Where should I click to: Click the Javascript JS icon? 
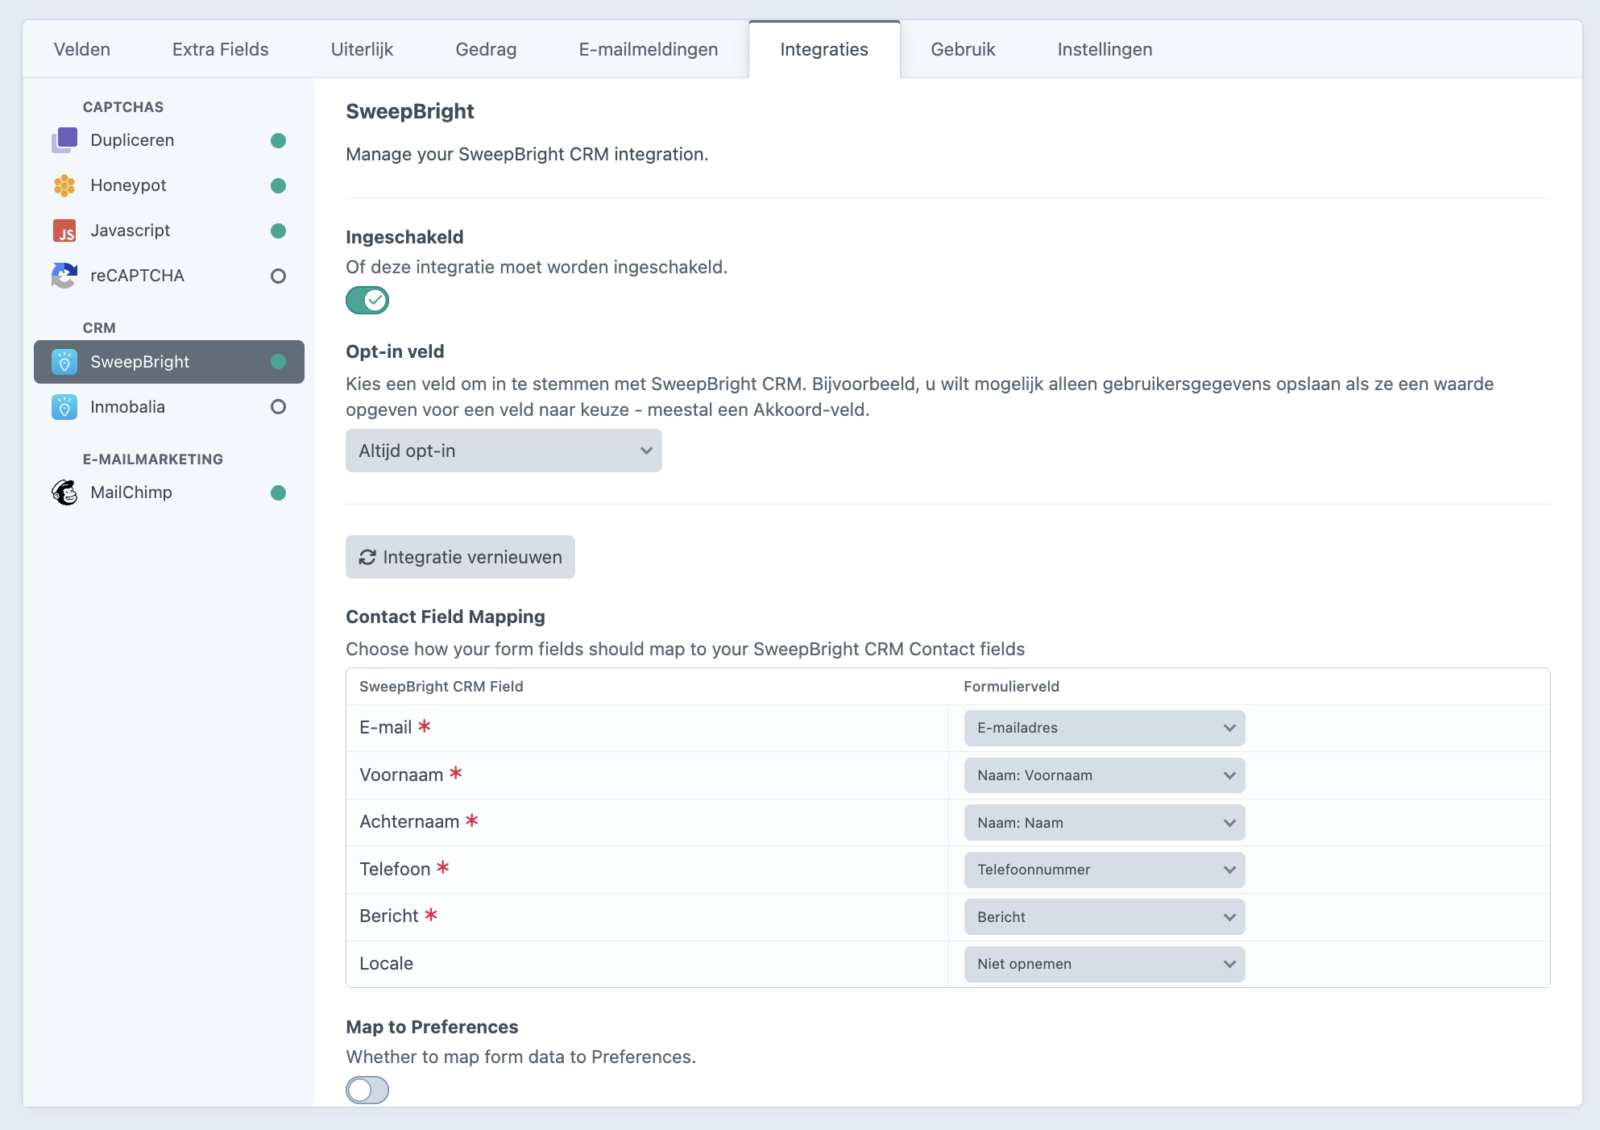(64, 231)
